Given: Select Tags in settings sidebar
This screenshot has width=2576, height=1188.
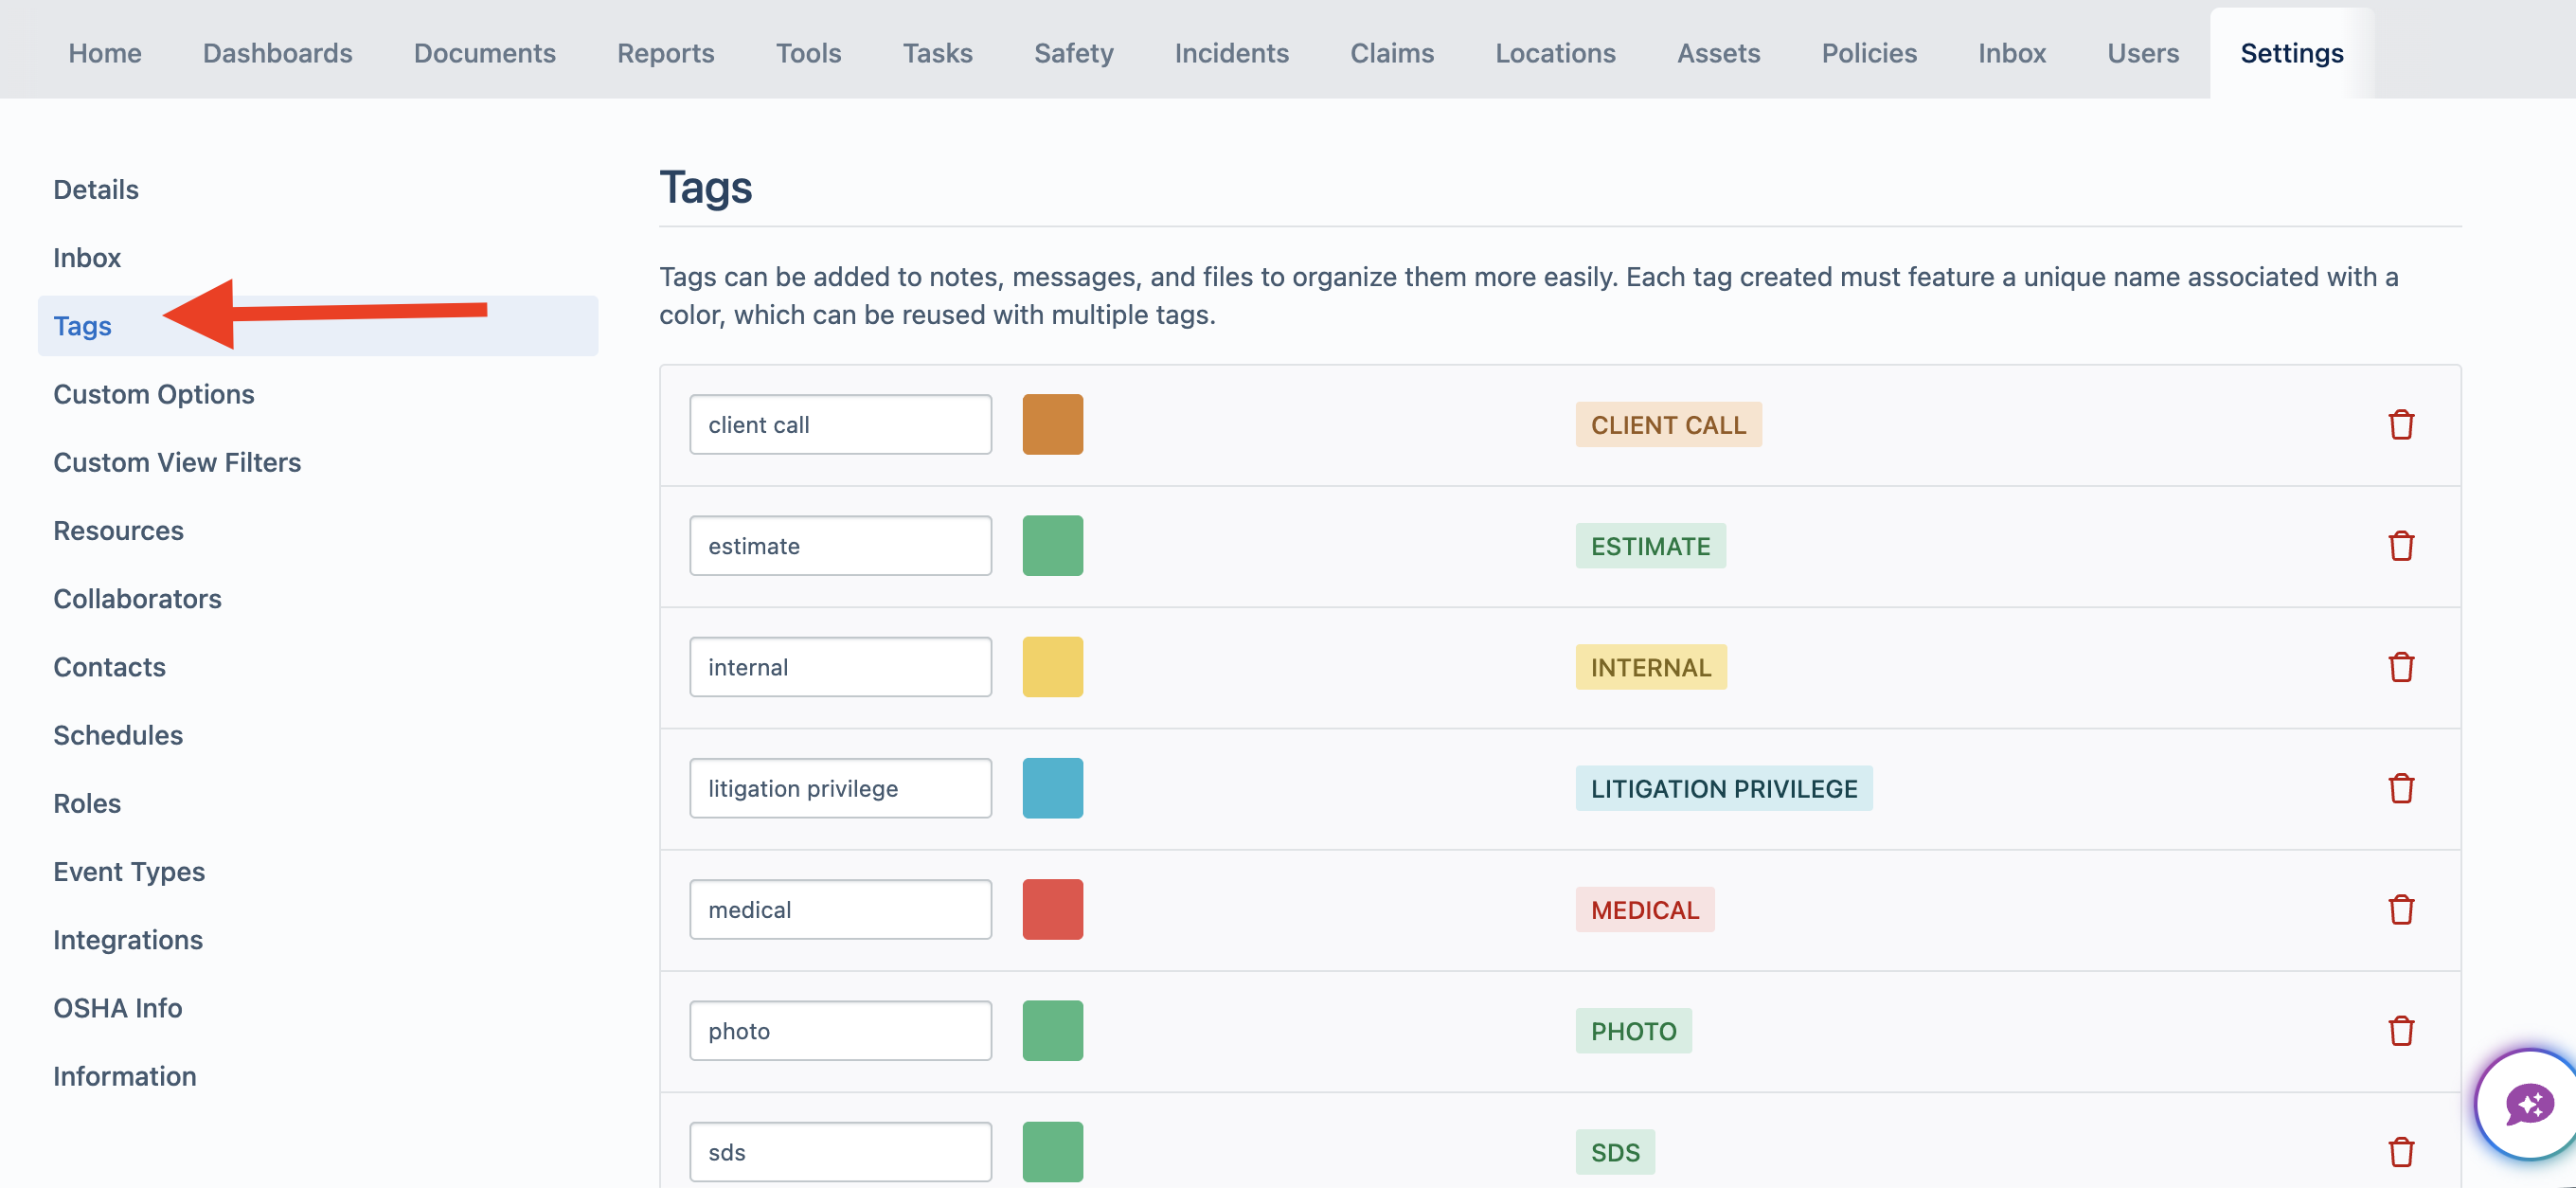Looking at the screenshot, I should [x=317, y=326].
